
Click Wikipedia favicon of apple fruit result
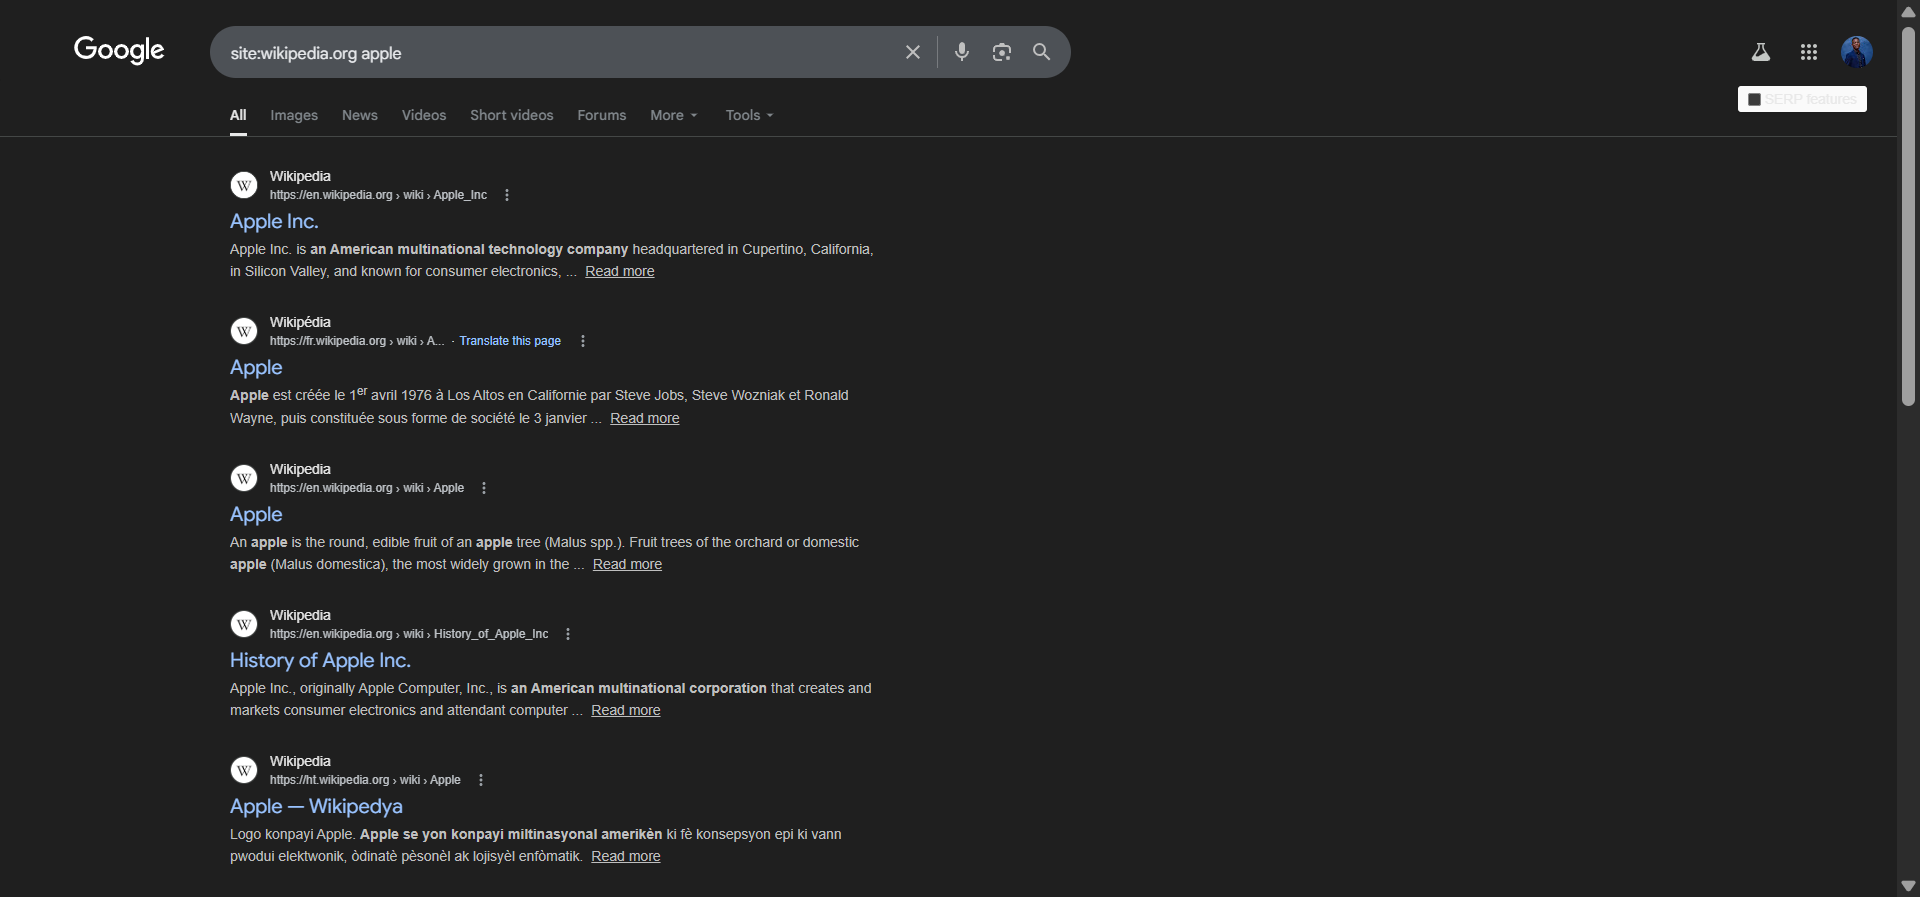(244, 478)
